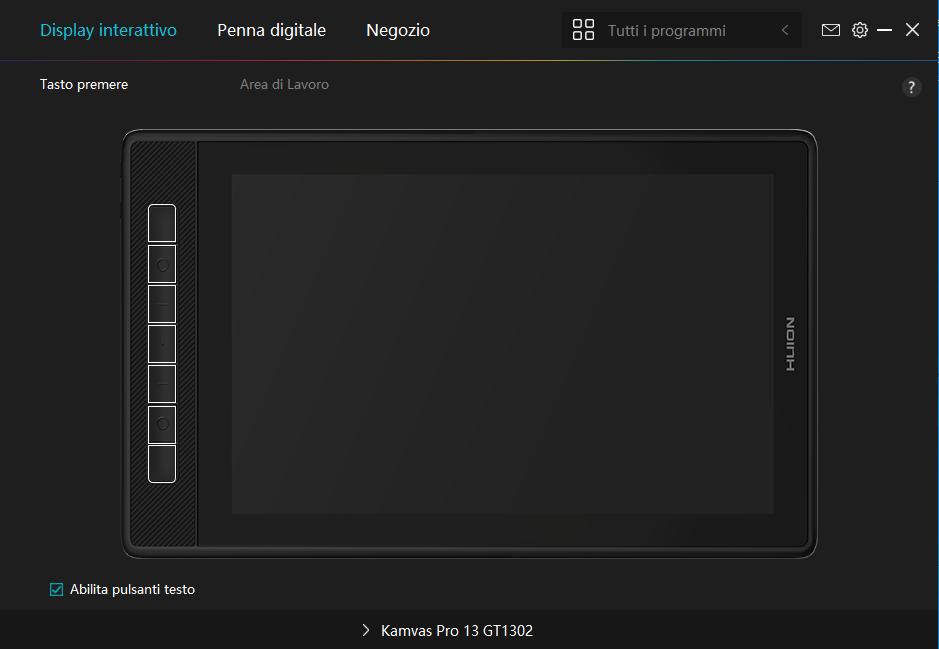Select the Tasto premere subtab

click(x=84, y=85)
